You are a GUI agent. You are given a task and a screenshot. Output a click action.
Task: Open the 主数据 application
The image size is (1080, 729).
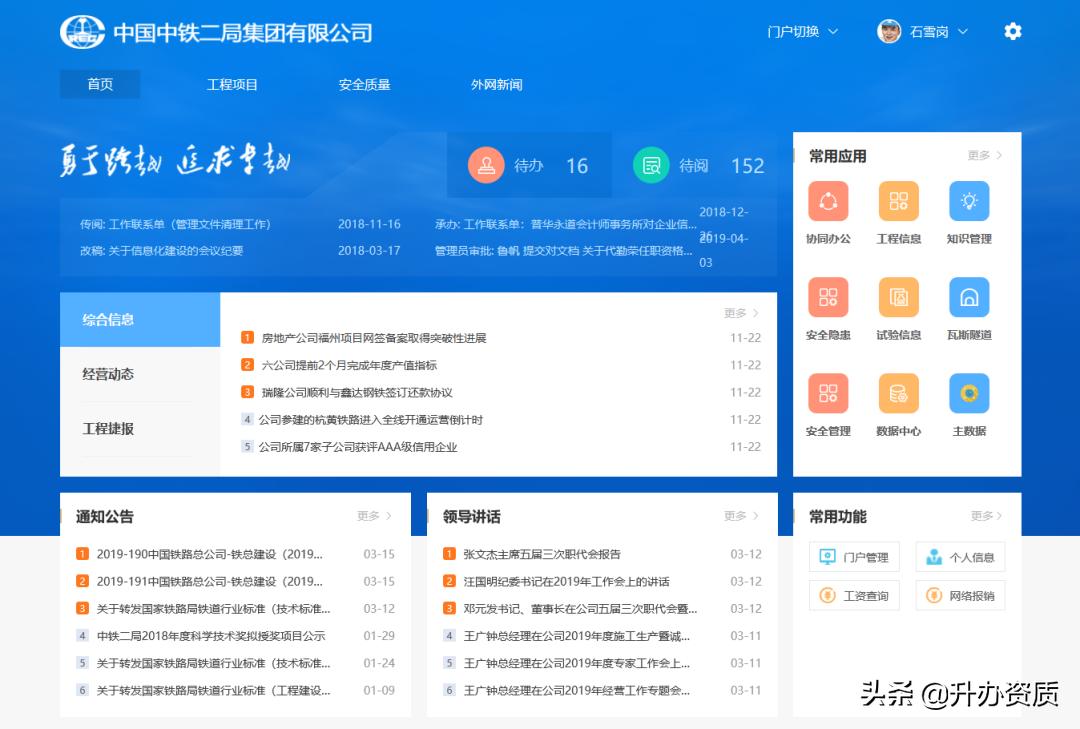(968, 393)
